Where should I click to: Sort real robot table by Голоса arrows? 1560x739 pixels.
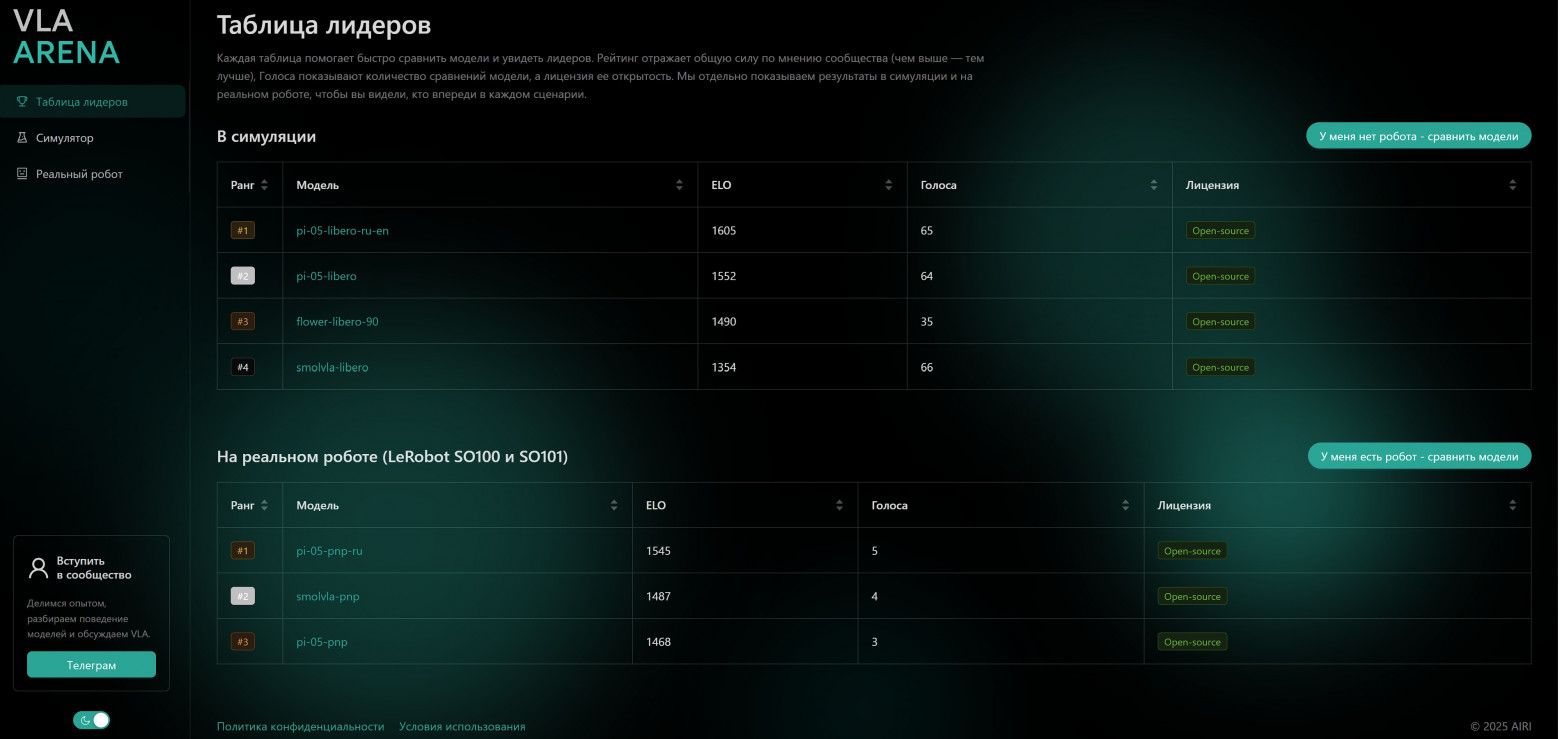pyautogui.click(x=1126, y=506)
